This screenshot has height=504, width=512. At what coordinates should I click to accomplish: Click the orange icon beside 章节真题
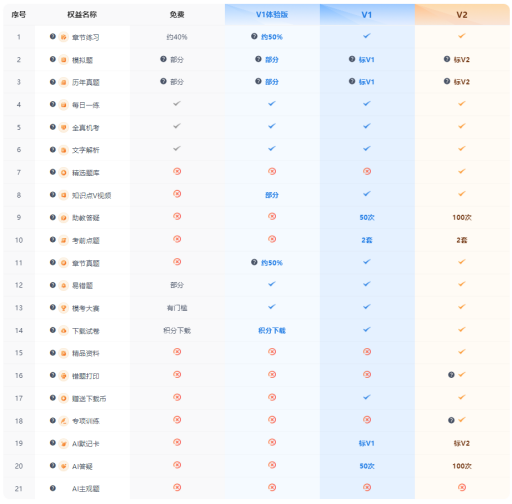coord(63,263)
